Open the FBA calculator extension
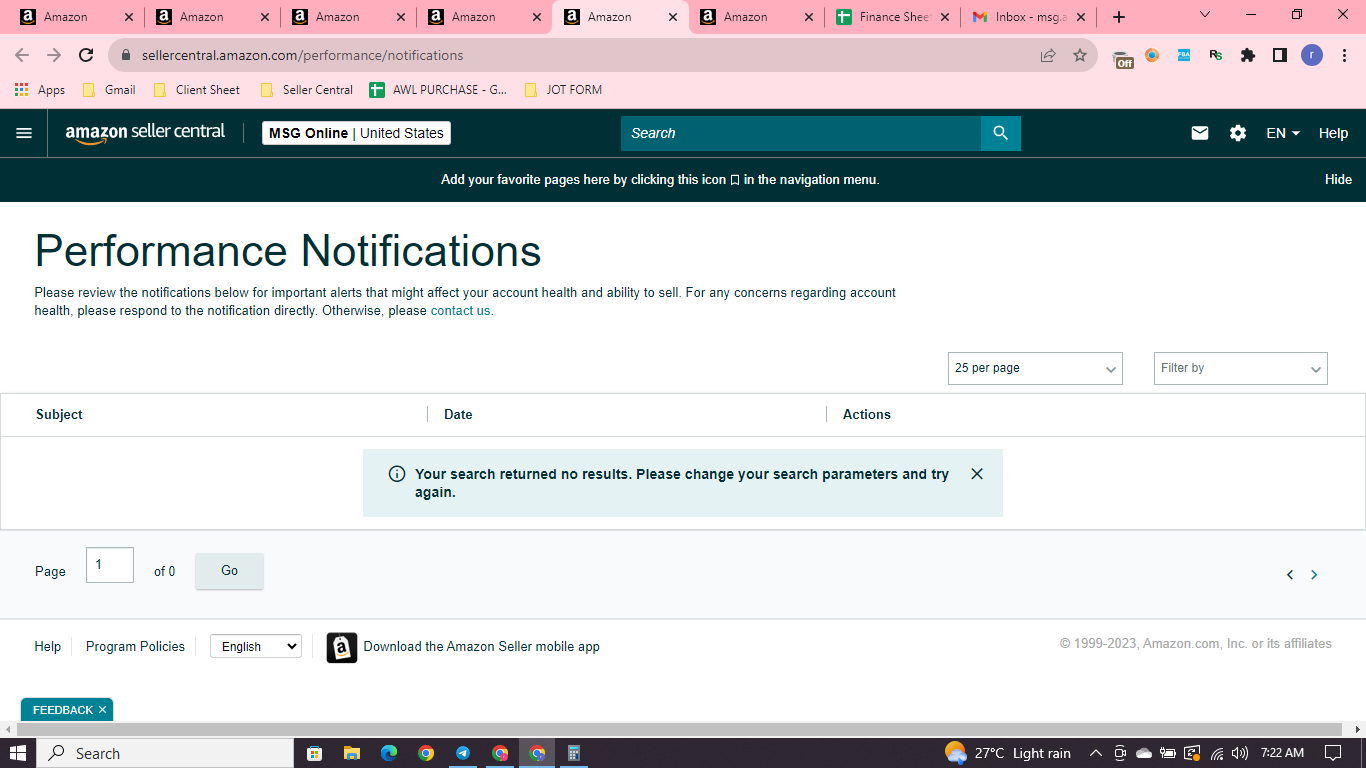The height and width of the screenshot is (768, 1366). [x=1184, y=55]
